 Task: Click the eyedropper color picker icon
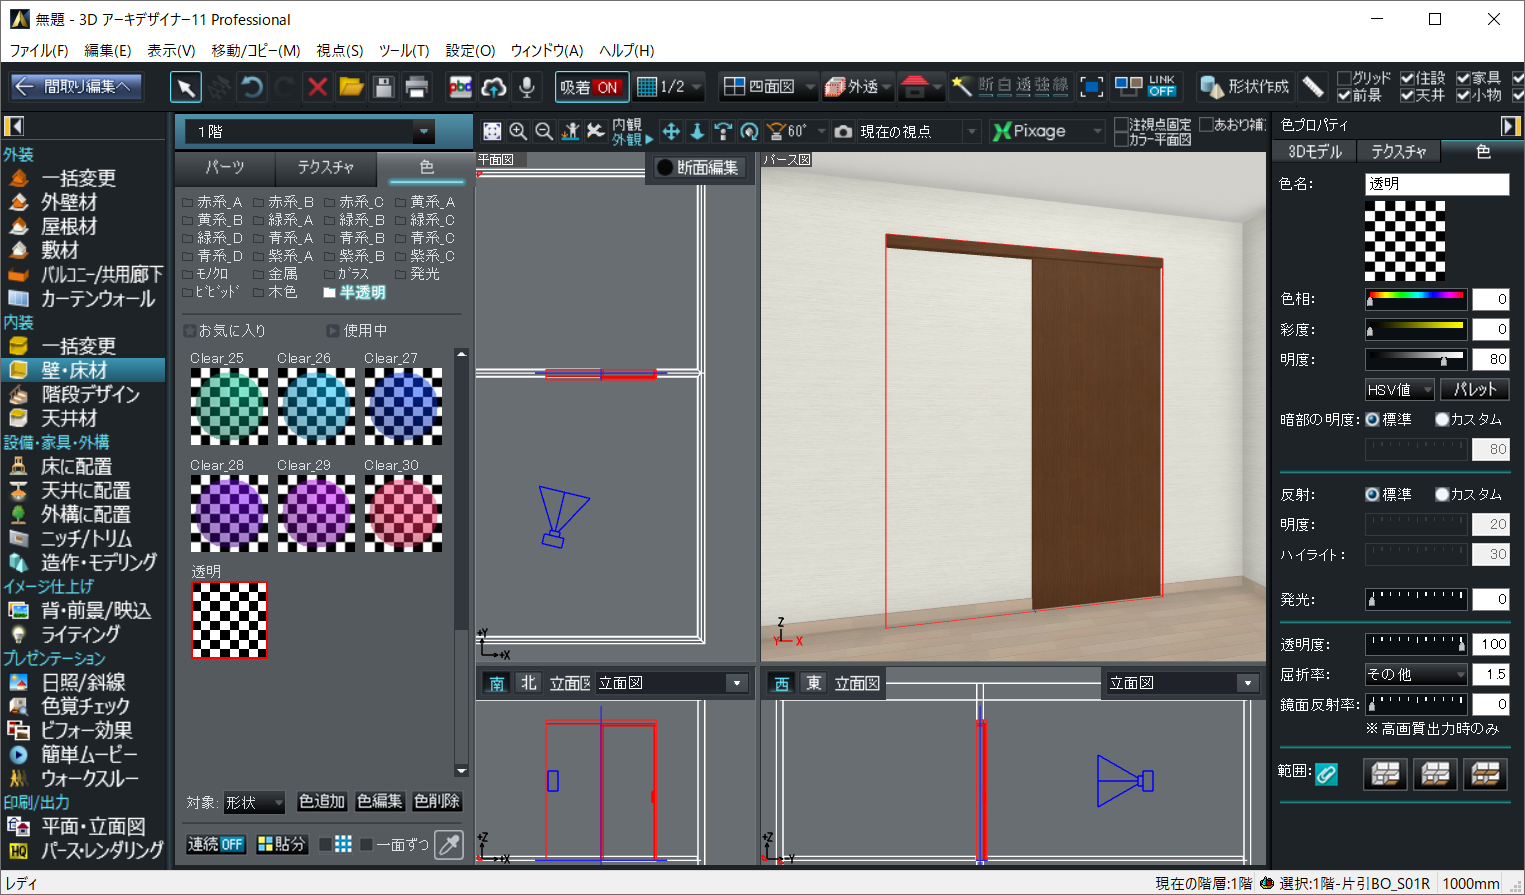pyautogui.click(x=450, y=845)
